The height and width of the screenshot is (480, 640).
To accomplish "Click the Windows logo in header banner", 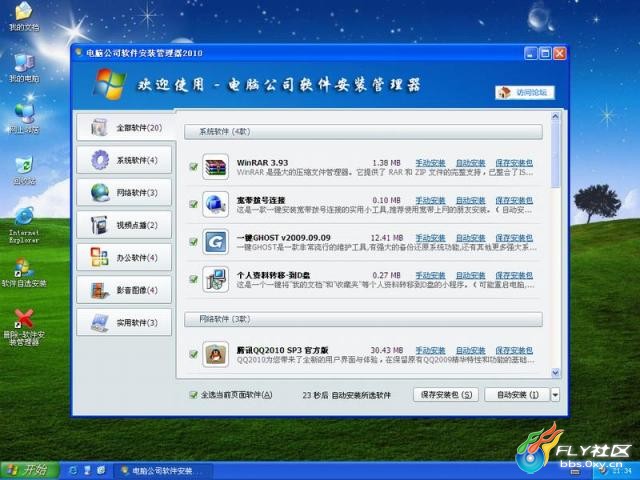I will [109, 84].
